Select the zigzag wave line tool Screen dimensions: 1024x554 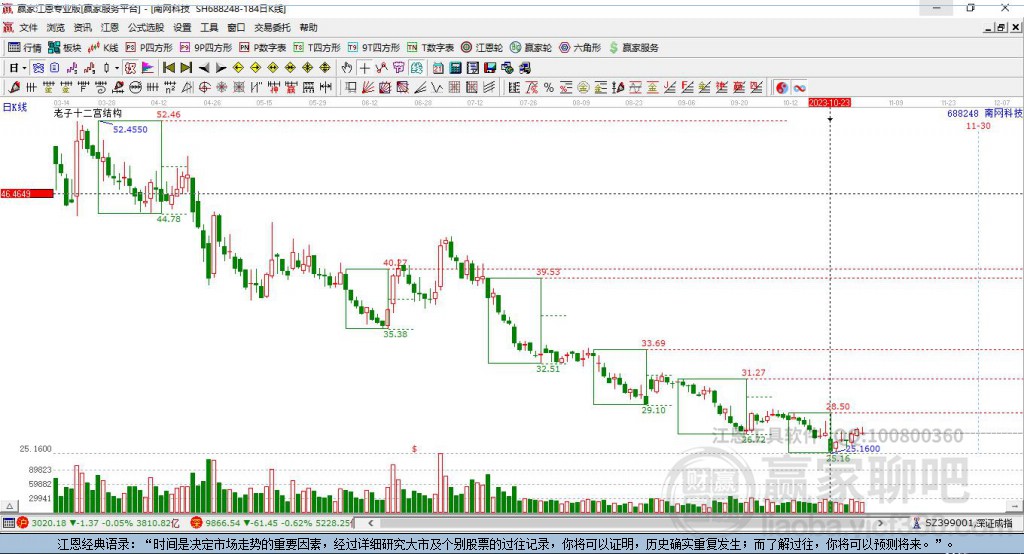[436, 88]
